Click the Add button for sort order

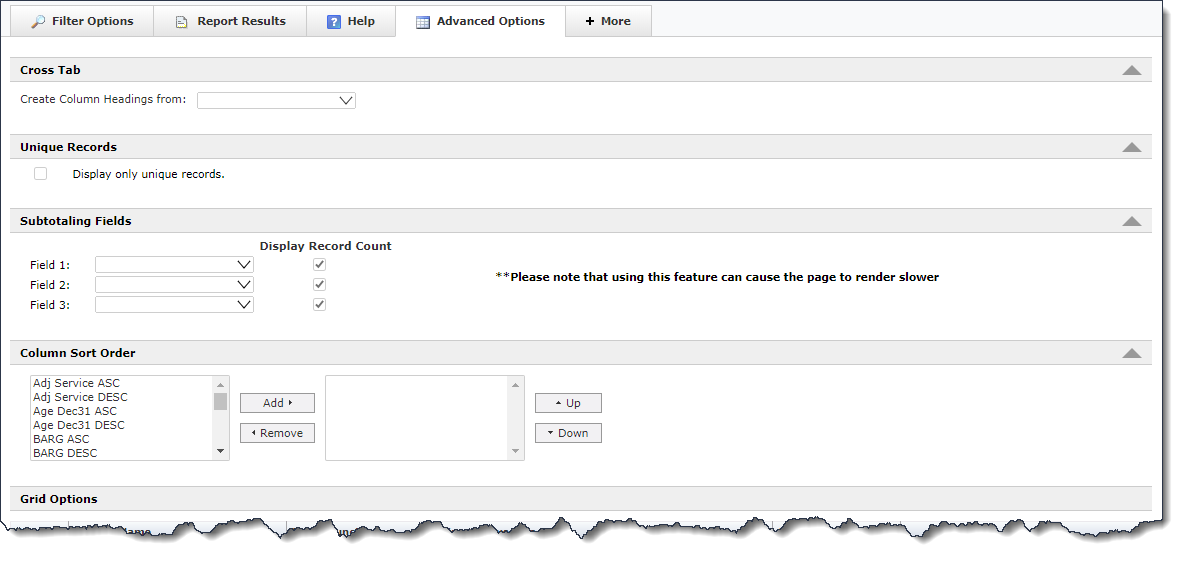[x=277, y=403]
